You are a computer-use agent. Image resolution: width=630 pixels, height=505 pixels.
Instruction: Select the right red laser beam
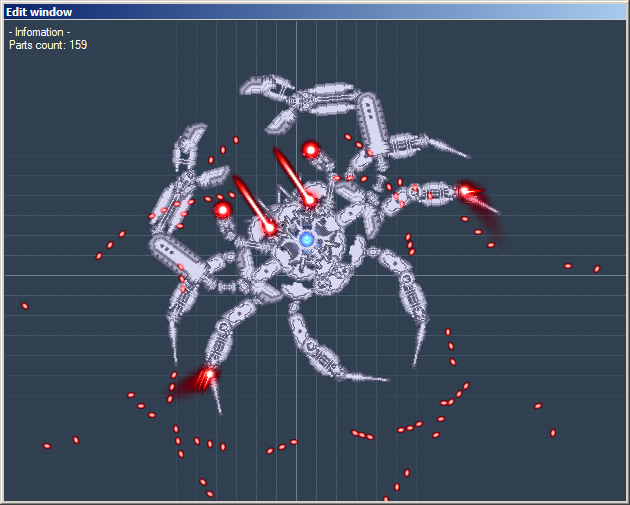294,177
